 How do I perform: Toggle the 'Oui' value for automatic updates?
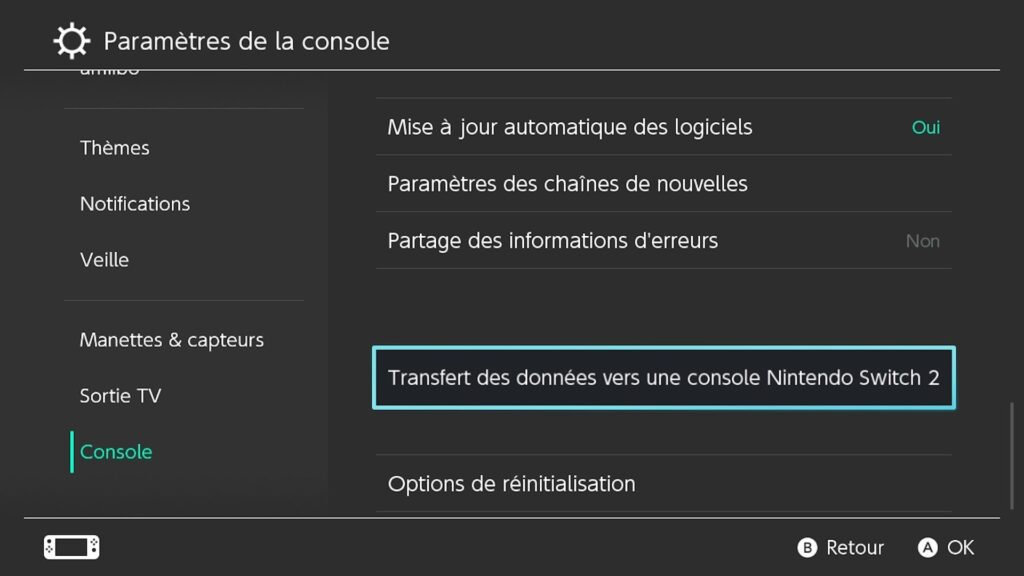pos(925,127)
